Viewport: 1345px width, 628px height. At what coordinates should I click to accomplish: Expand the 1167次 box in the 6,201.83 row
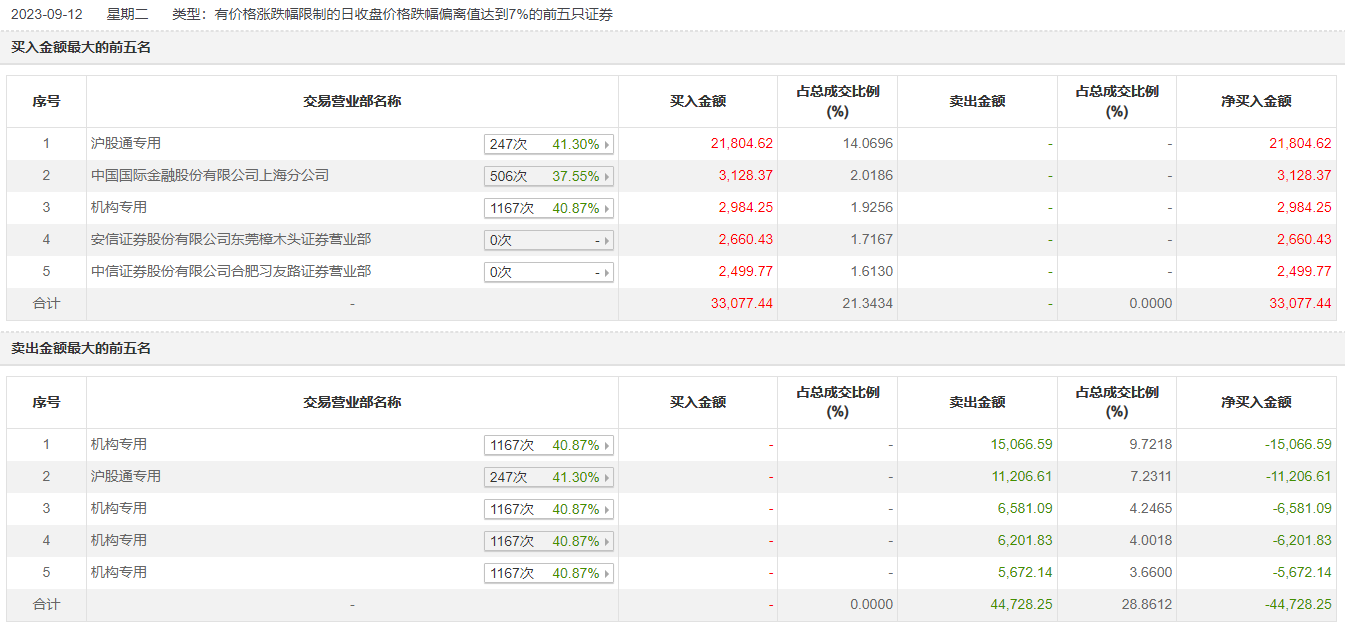549,541
